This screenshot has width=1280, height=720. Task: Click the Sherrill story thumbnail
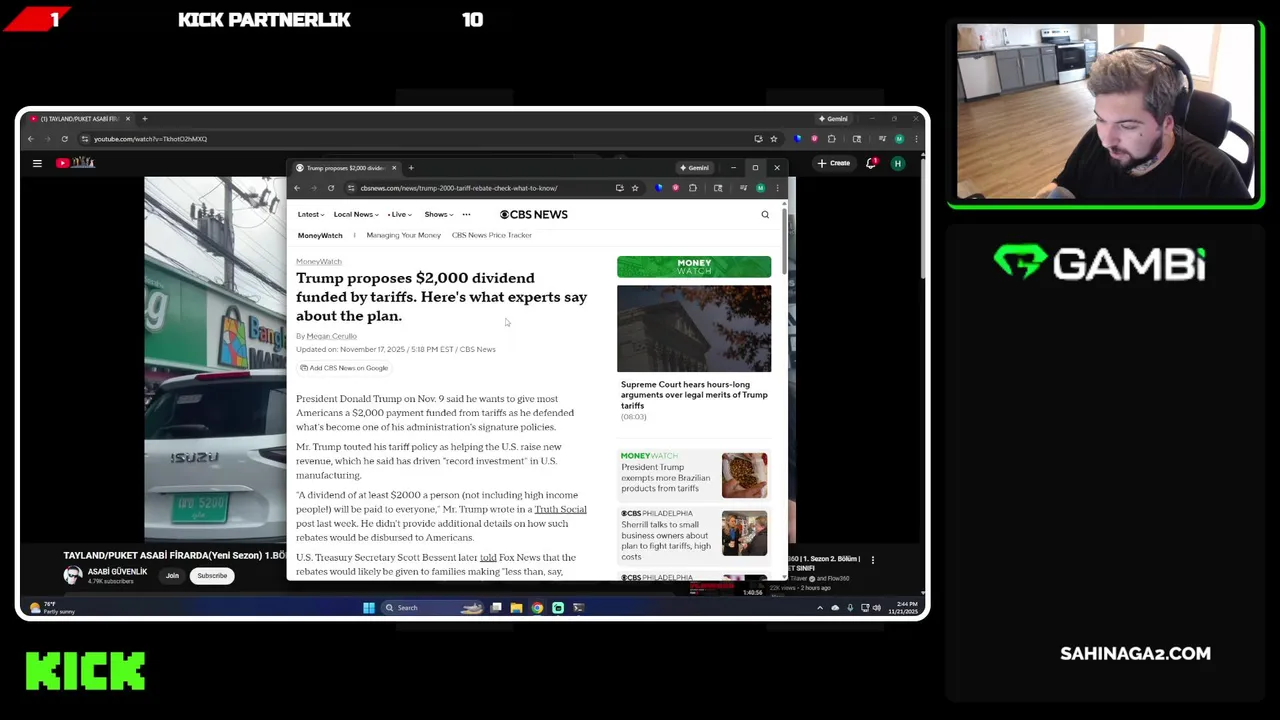point(745,534)
